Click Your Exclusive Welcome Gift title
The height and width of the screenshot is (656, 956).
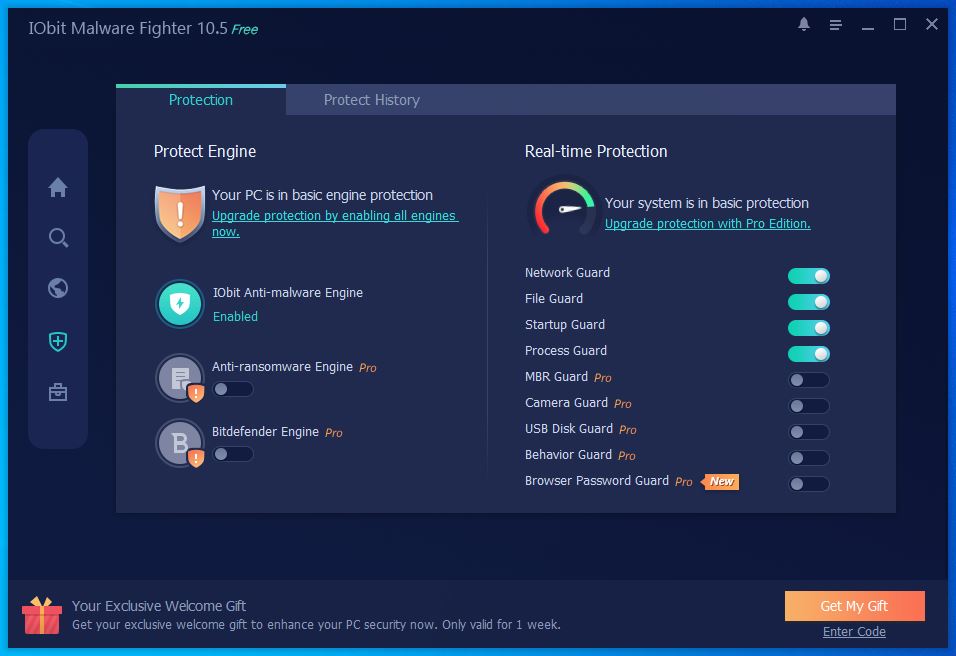click(159, 606)
